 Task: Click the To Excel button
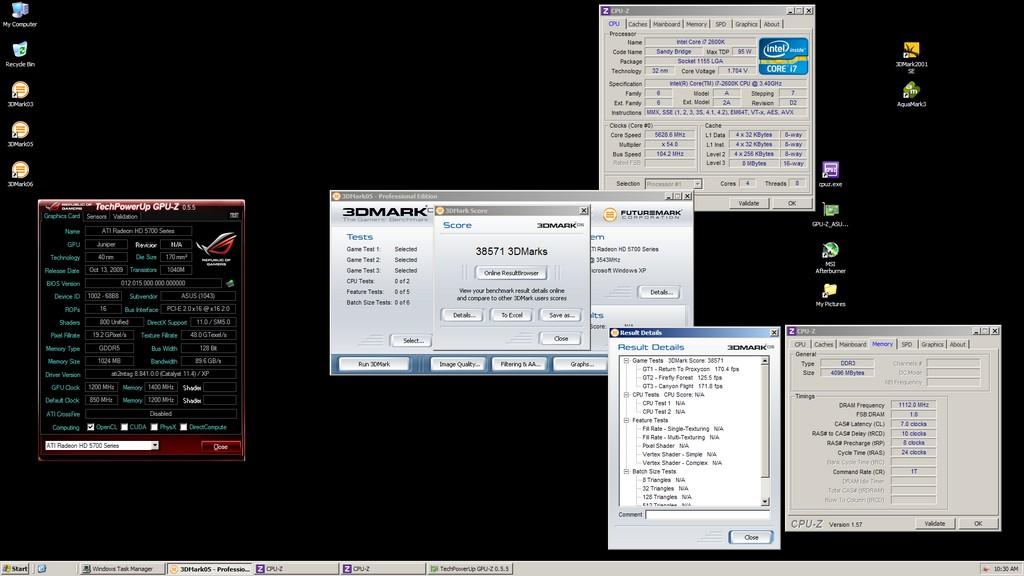point(511,315)
